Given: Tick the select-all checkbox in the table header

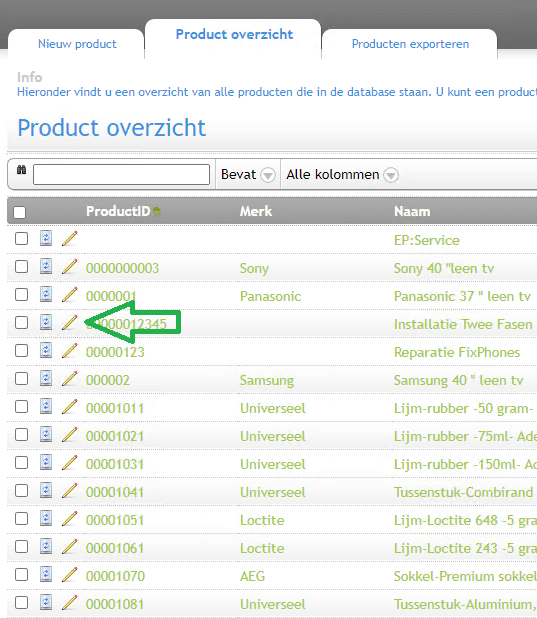Looking at the screenshot, I should click(19, 212).
